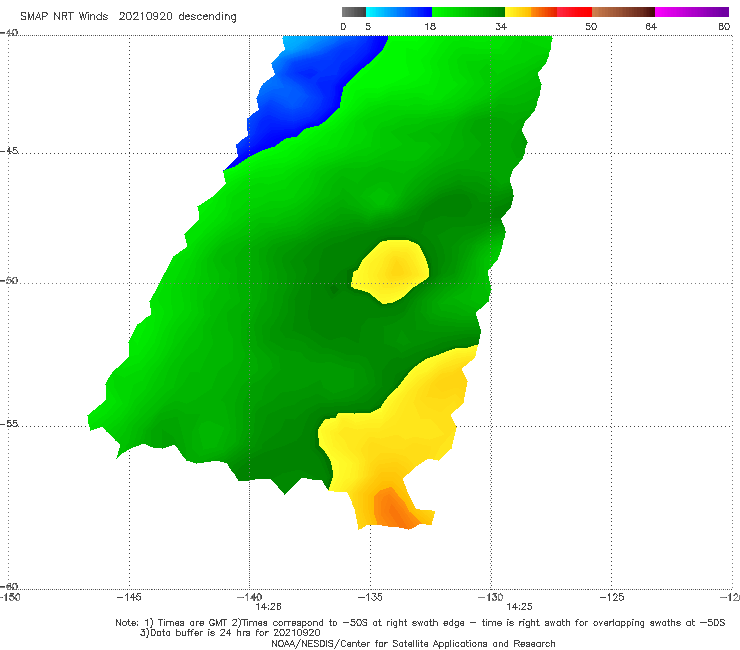
Task: Click the '-145' longitude axis label
Action: click(x=129, y=597)
